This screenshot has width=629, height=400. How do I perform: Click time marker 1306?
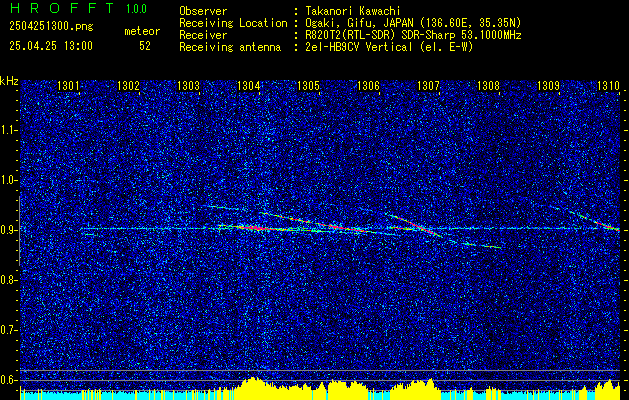point(368,86)
